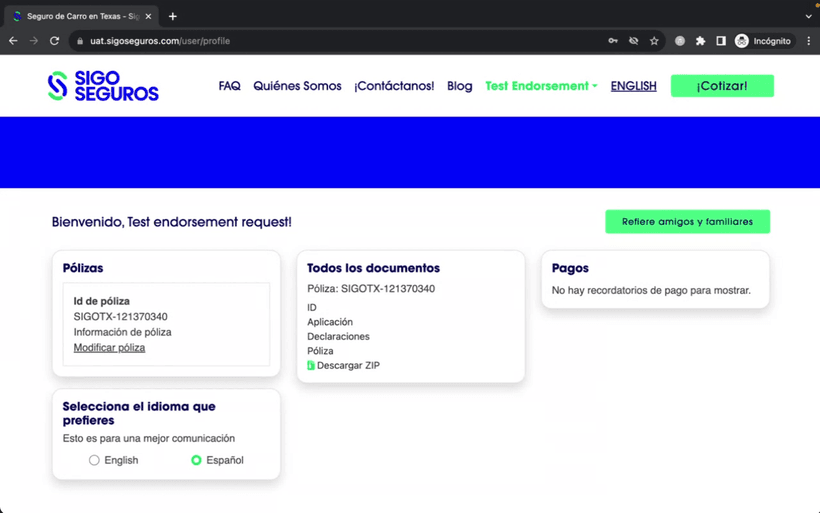Go to the Blog page
Image resolution: width=820 pixels, height=513 pixels.
click(x=459, y=86)
